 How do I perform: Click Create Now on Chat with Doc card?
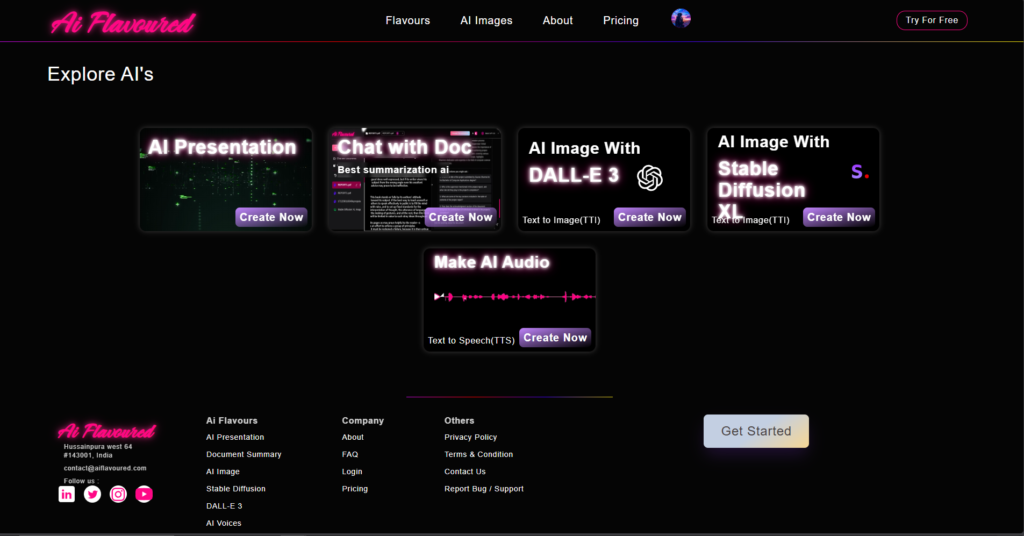pos(460,217)
